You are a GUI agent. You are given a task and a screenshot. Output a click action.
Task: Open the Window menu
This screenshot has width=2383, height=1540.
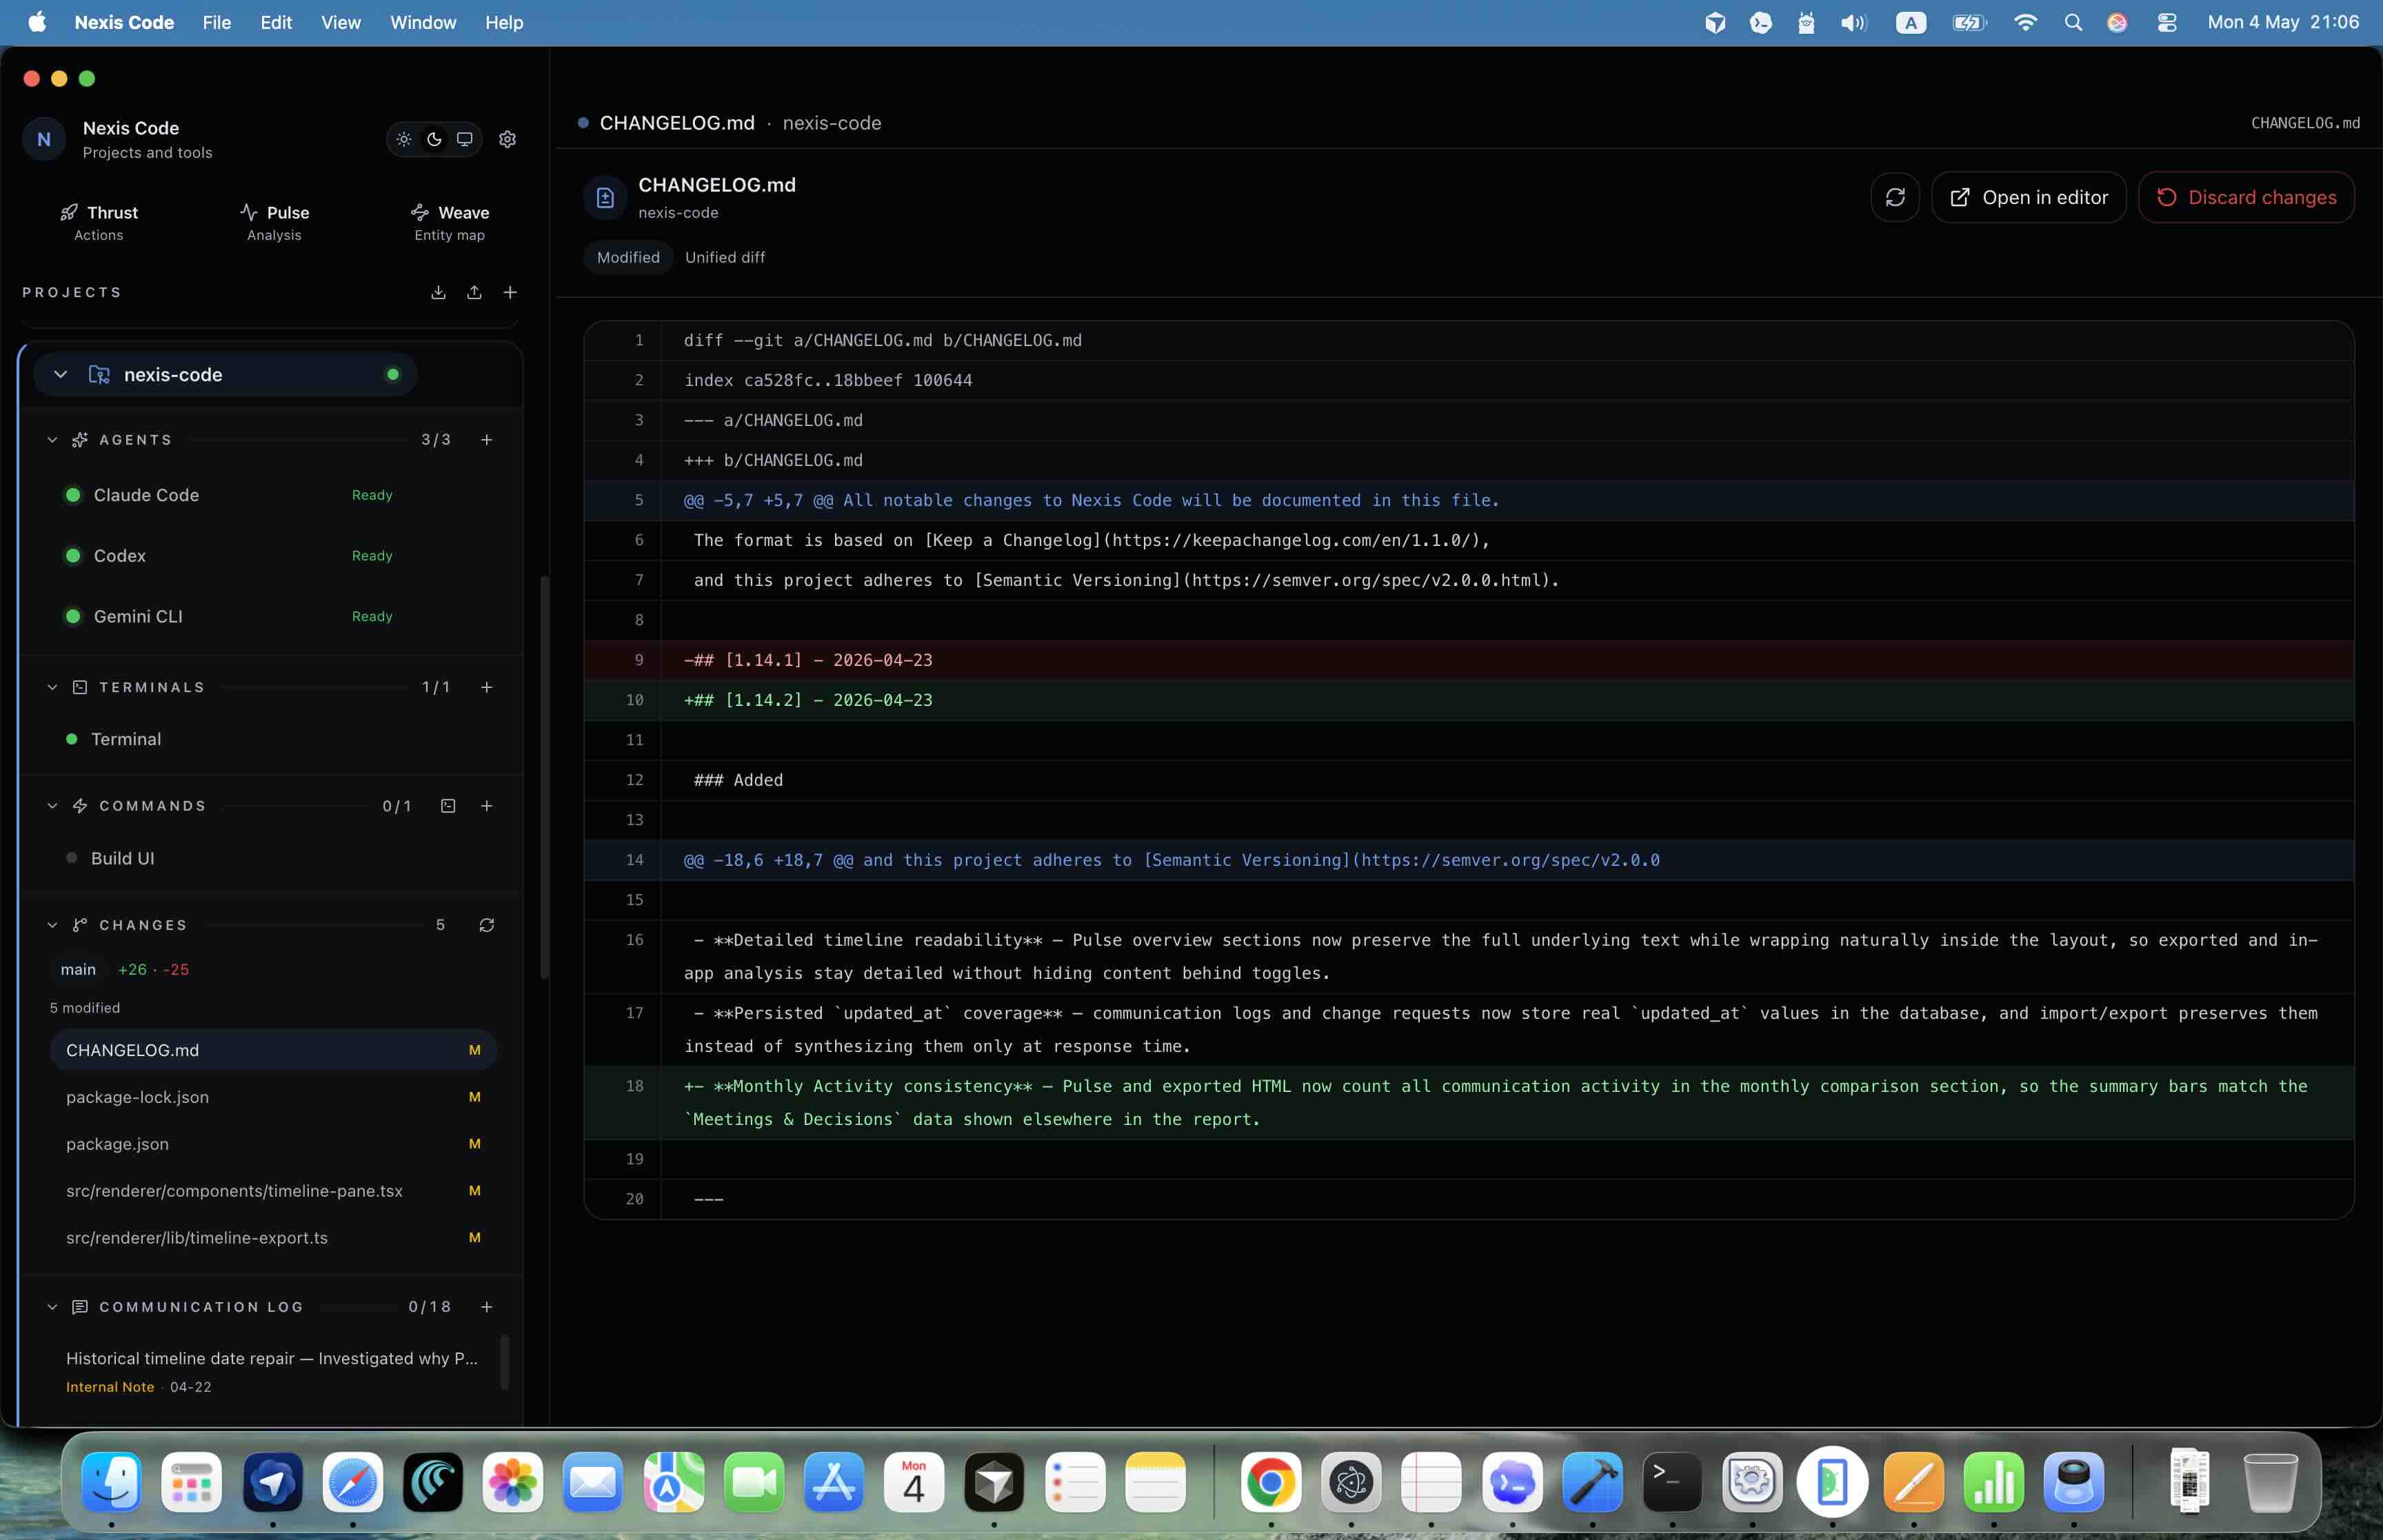click(423, 22)
